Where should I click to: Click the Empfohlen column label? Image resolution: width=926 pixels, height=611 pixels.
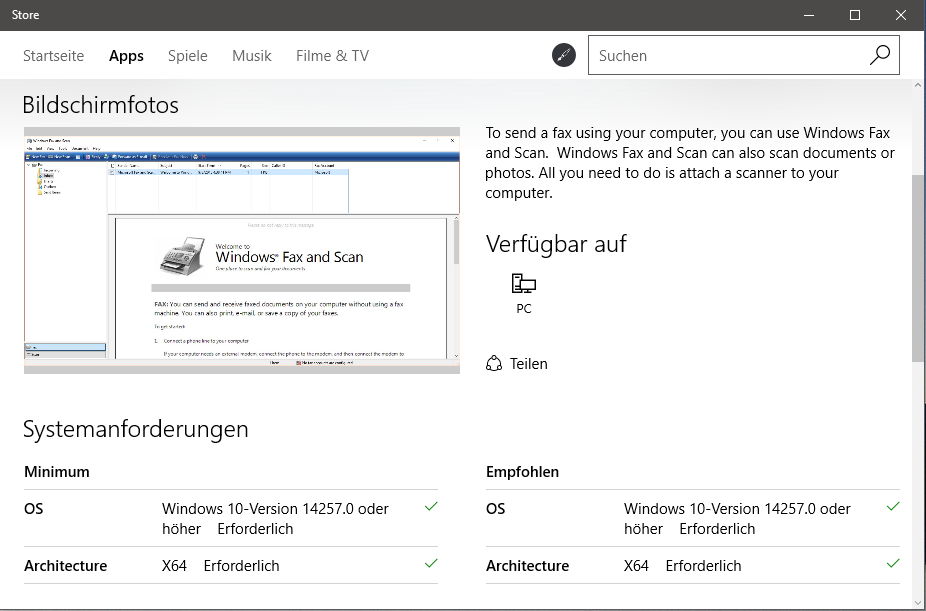(522, 472)
